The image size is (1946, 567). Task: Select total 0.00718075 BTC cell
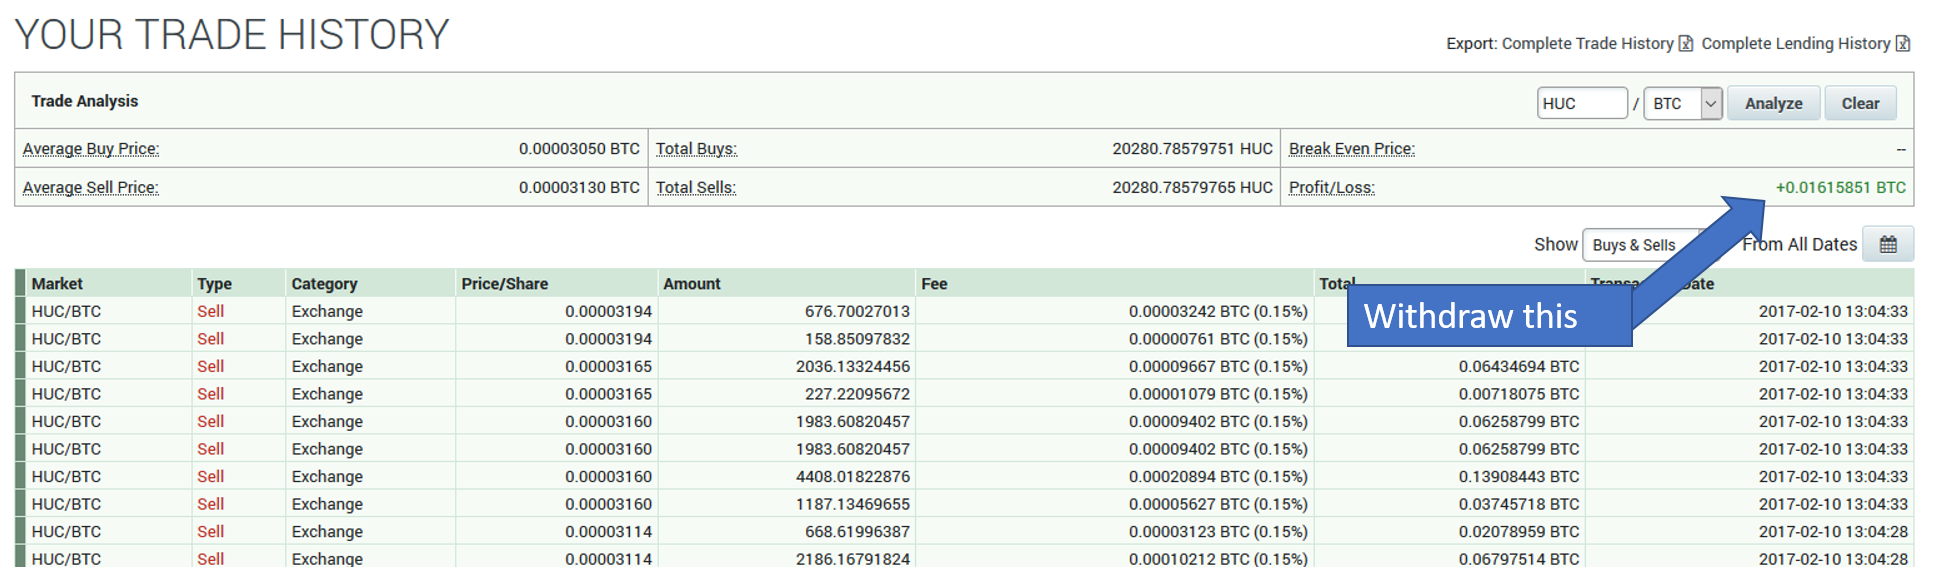(1519, 394)
